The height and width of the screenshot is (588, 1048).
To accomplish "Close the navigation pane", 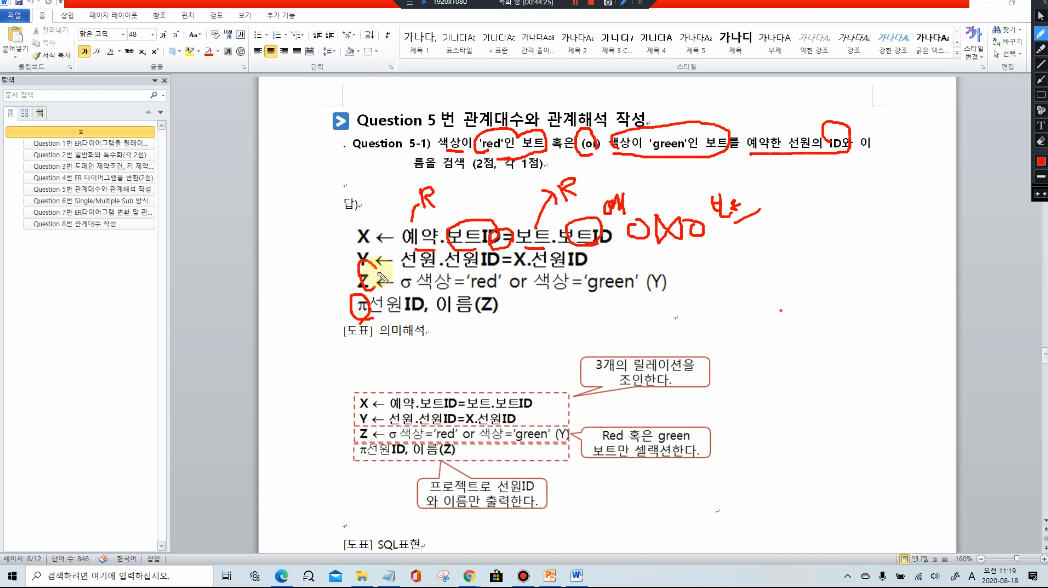I will pyautogui.click(x=164, y=80).
